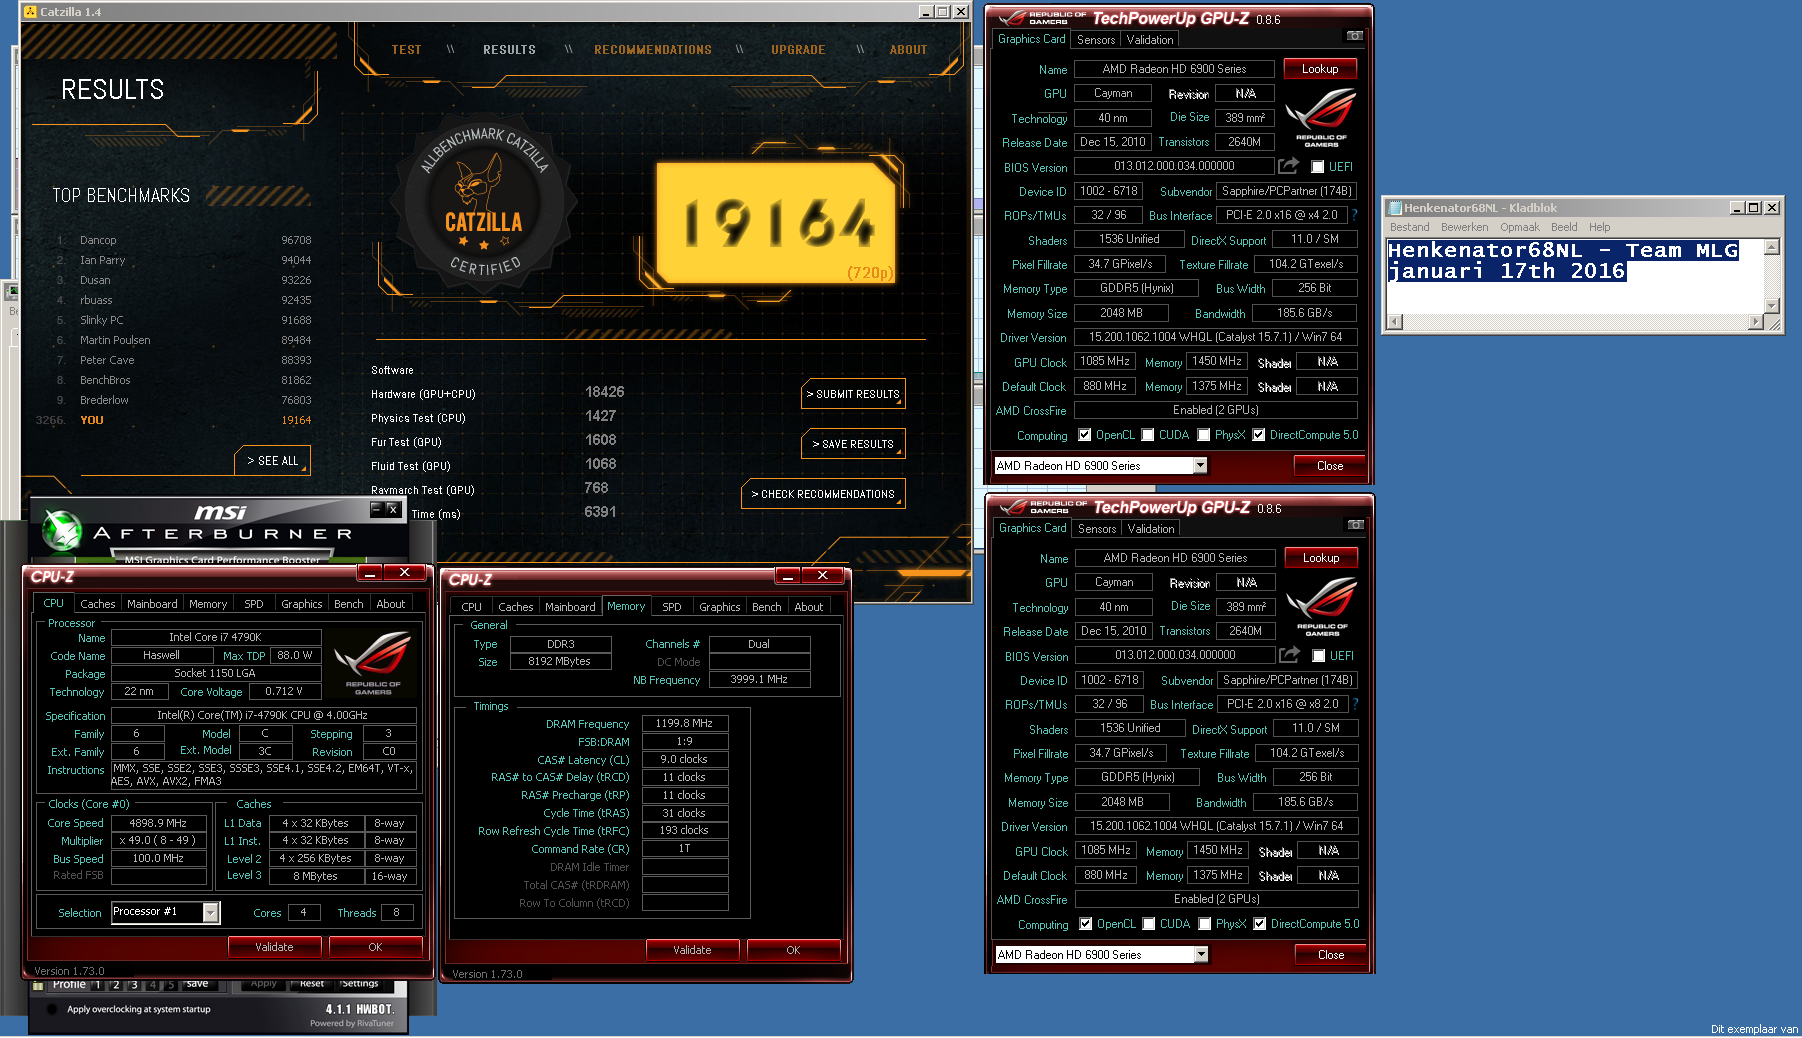Select Afterburner profile slot 2

(116, 985)
